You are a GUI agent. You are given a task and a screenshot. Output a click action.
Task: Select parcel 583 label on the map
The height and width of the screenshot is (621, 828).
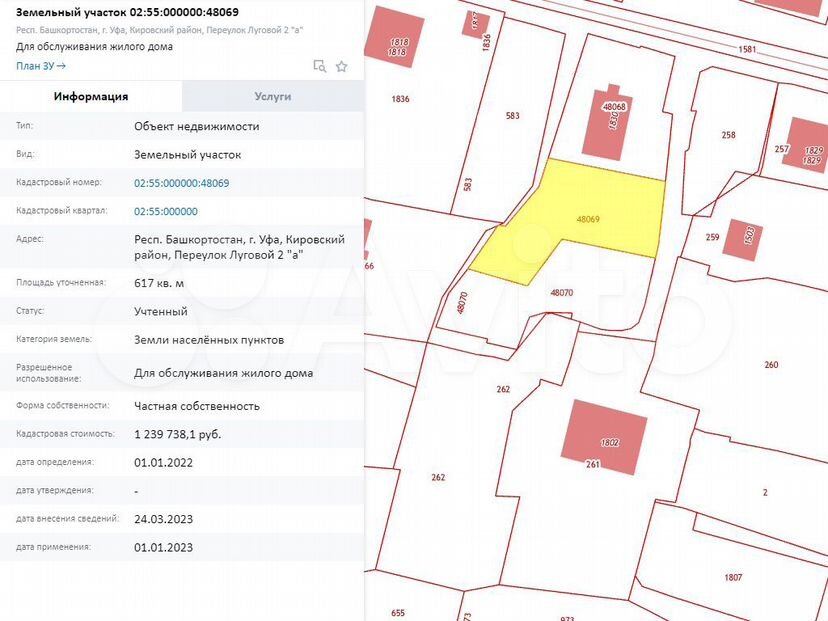[512, 116]
